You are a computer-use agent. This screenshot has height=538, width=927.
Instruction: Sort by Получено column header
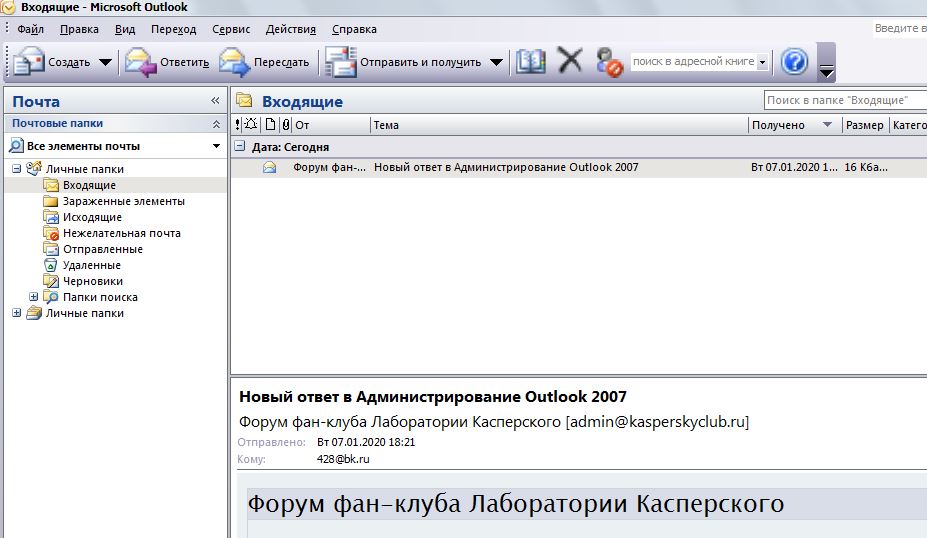[x=795, y=125]
